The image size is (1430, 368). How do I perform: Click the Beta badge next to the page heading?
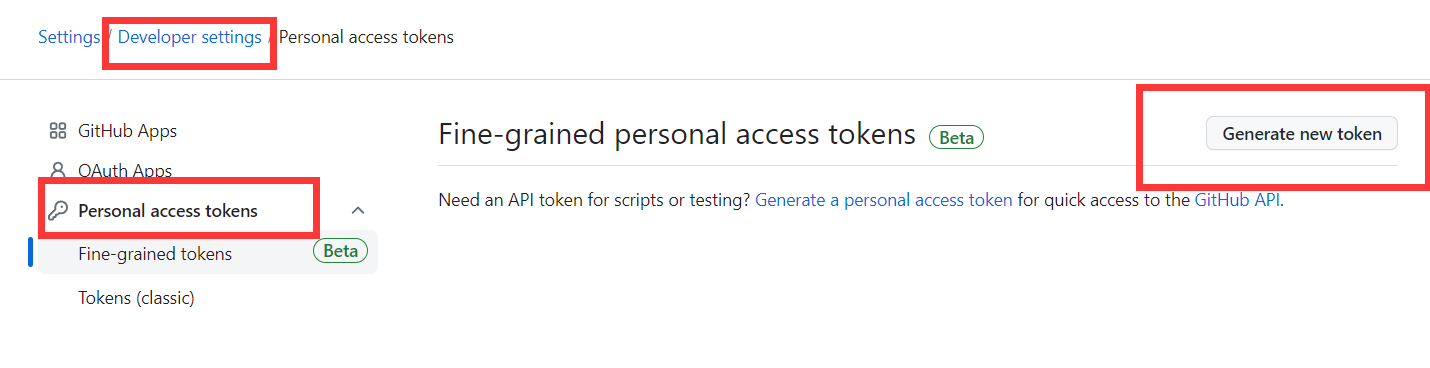[956, 138]
